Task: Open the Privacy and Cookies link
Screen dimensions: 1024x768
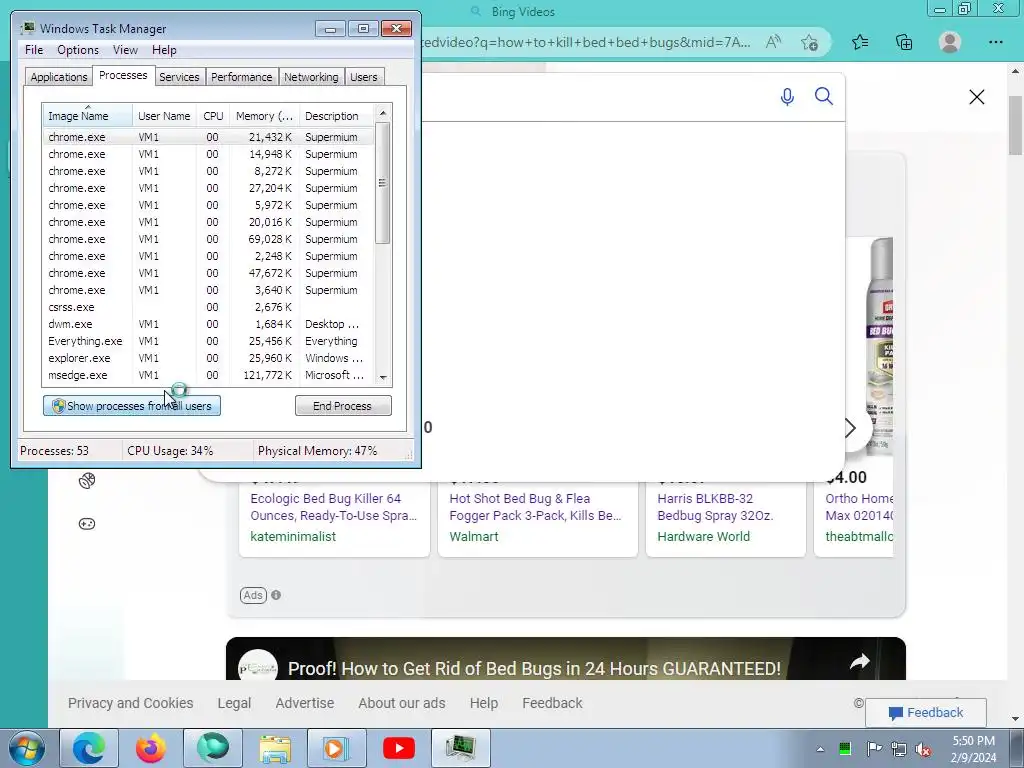Action: click(131, 703)
